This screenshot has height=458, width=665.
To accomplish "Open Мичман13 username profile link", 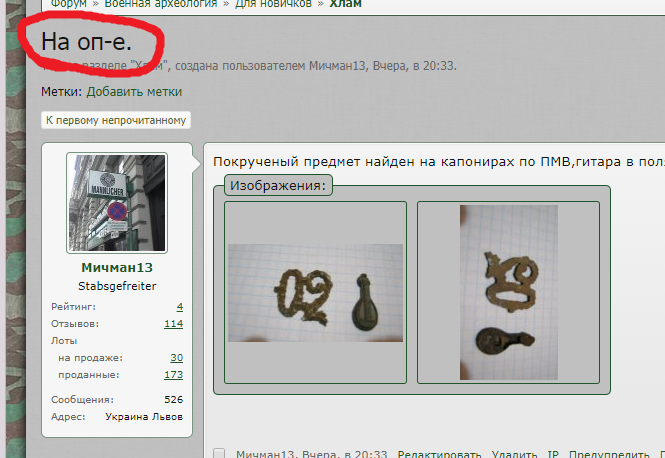I will click(117, 268).
